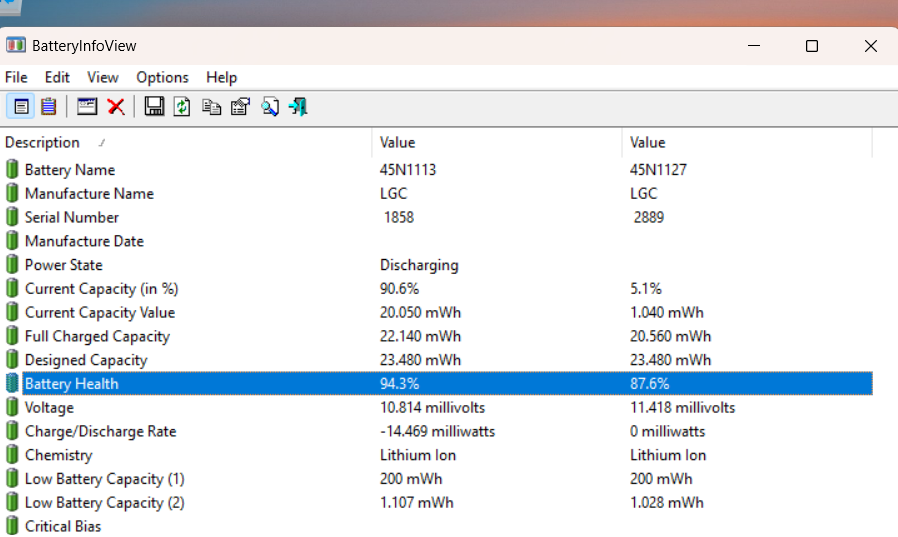898x537 pixels.
Task: Maximize the BatteryInfoView window
Action: pyautogui.click(x=812, y=46)
